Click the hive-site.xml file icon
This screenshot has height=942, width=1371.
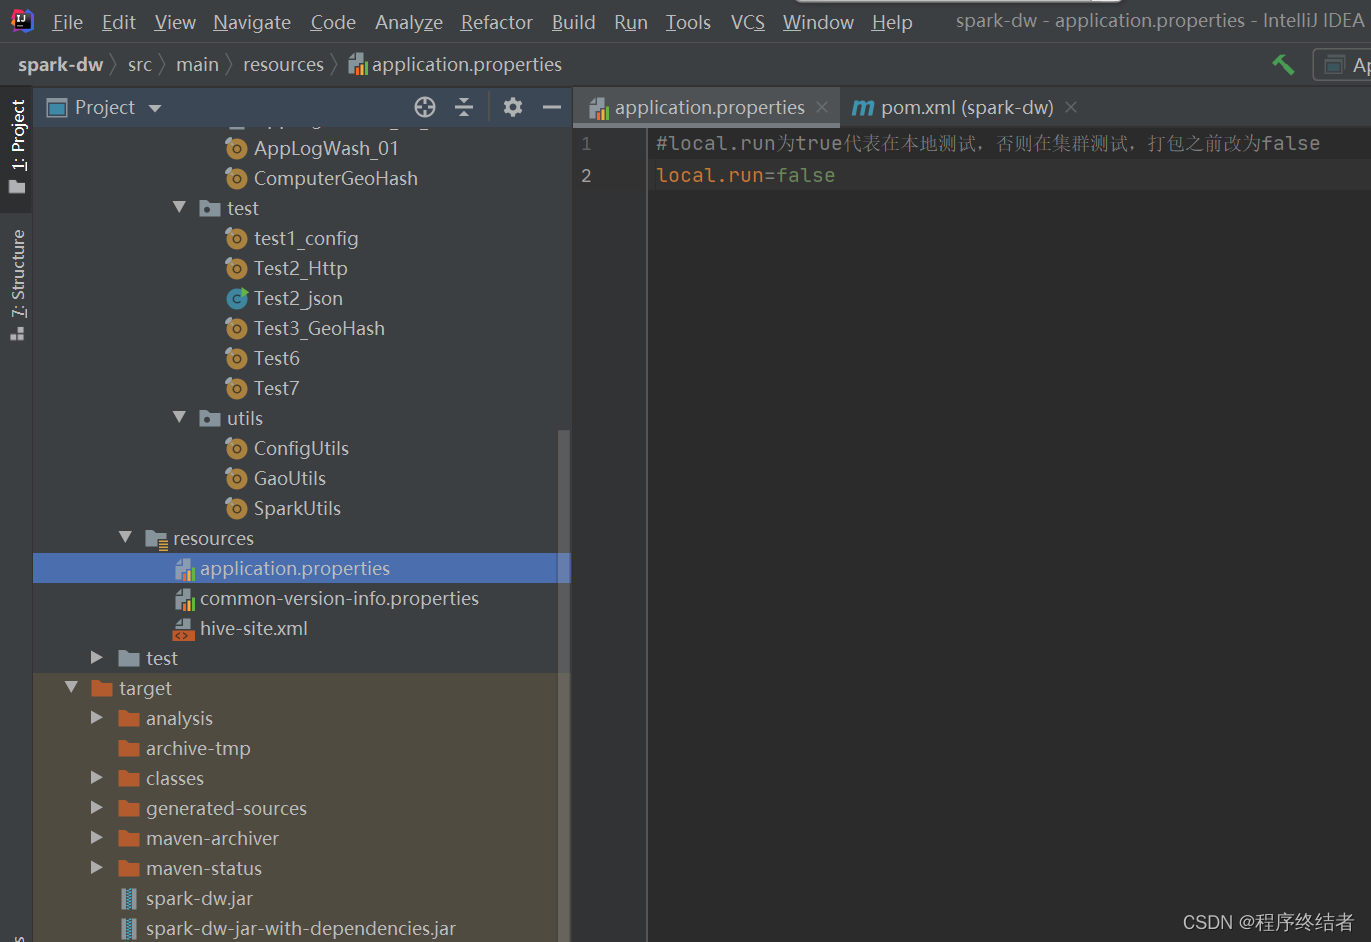(x=183, y=628)
